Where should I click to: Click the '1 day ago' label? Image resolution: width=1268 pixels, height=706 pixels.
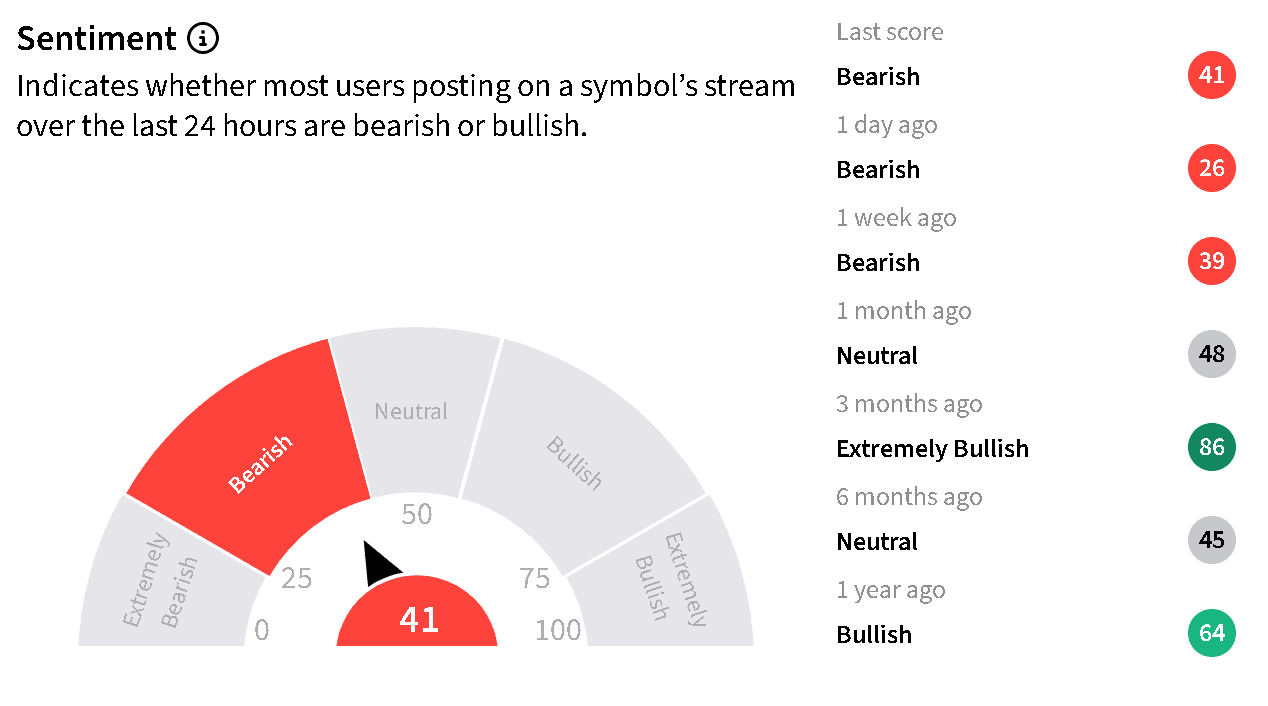[887, 125]
